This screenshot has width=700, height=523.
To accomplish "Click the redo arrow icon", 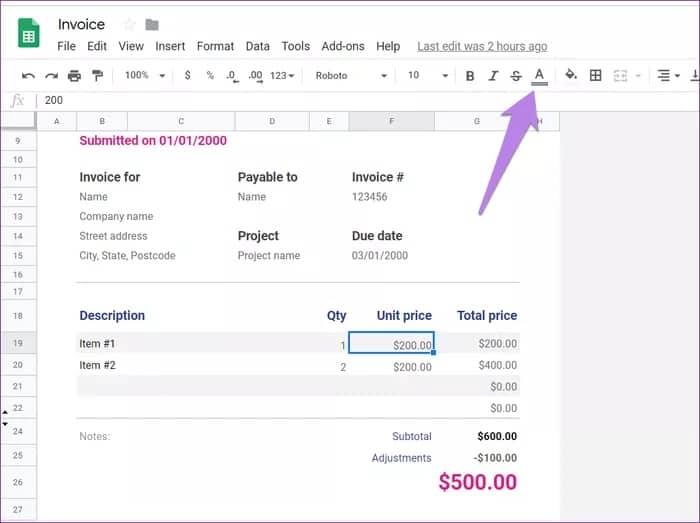I will click(x=51, y=76).
